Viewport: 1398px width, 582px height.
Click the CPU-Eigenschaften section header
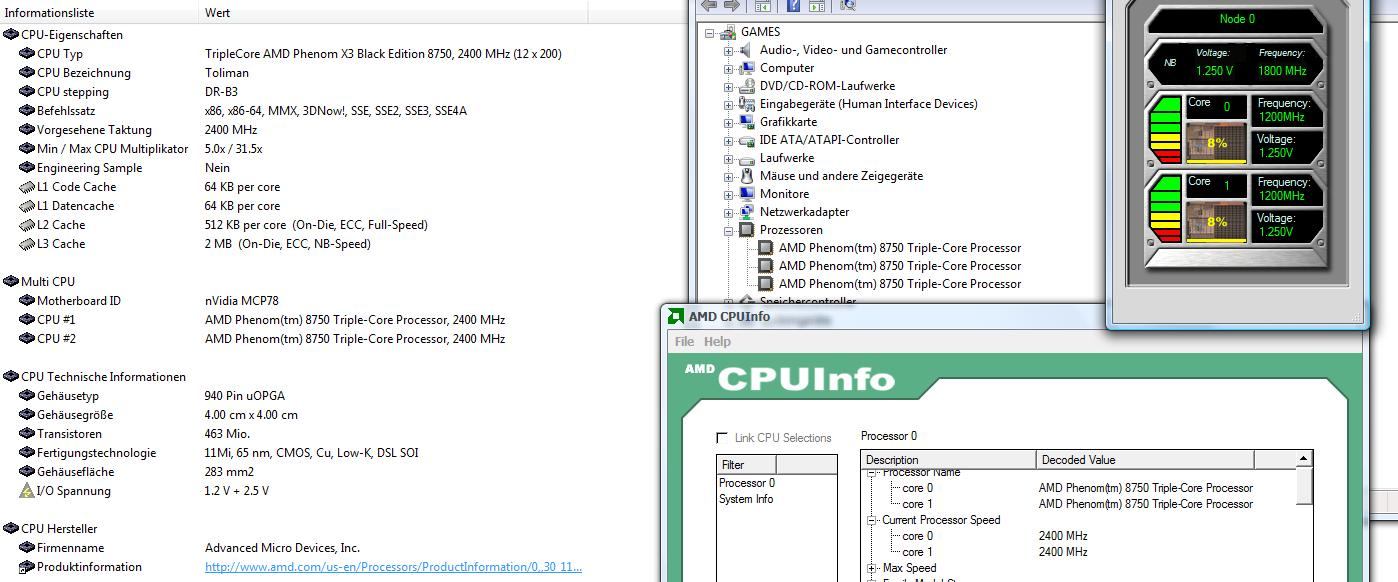click(72, 35)
